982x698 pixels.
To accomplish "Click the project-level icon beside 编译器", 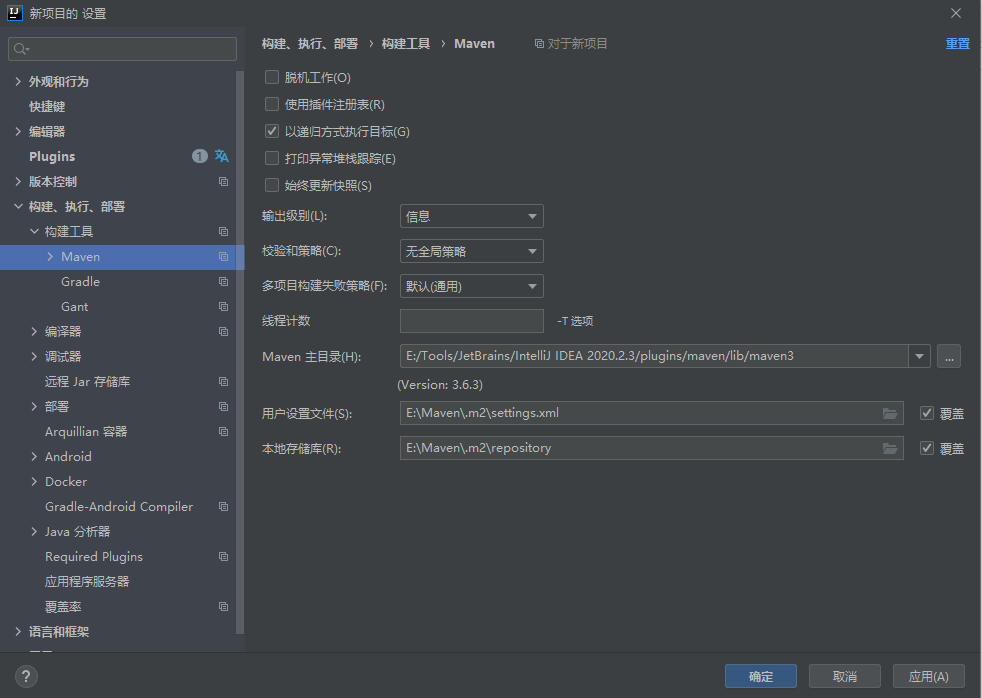I will tap(223, 331).
